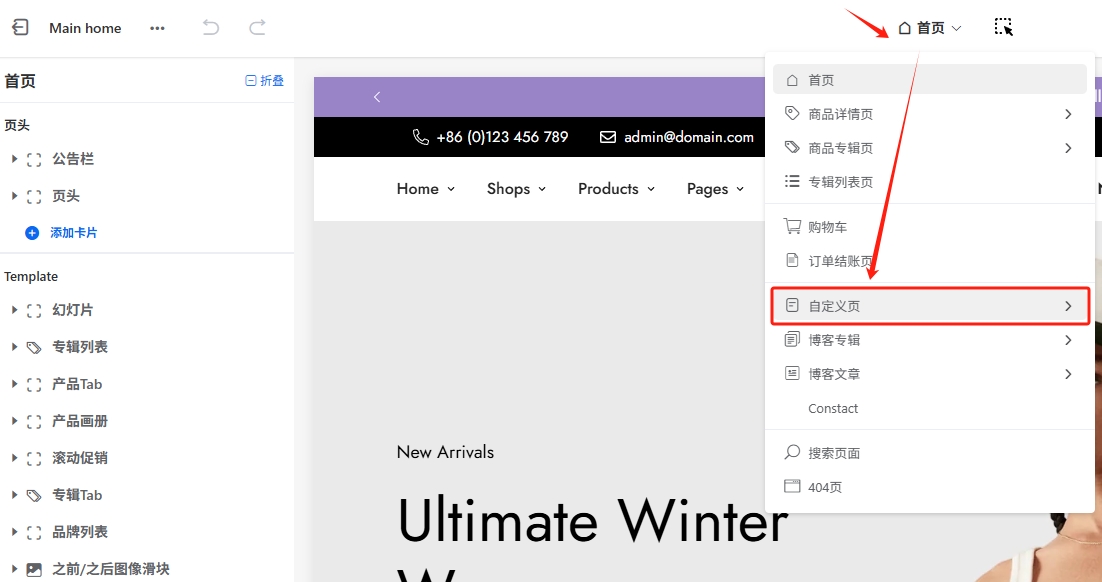Open the three-dot more options menu
1102x582 pixels.
pyautogui.click(x=157, y=28)
